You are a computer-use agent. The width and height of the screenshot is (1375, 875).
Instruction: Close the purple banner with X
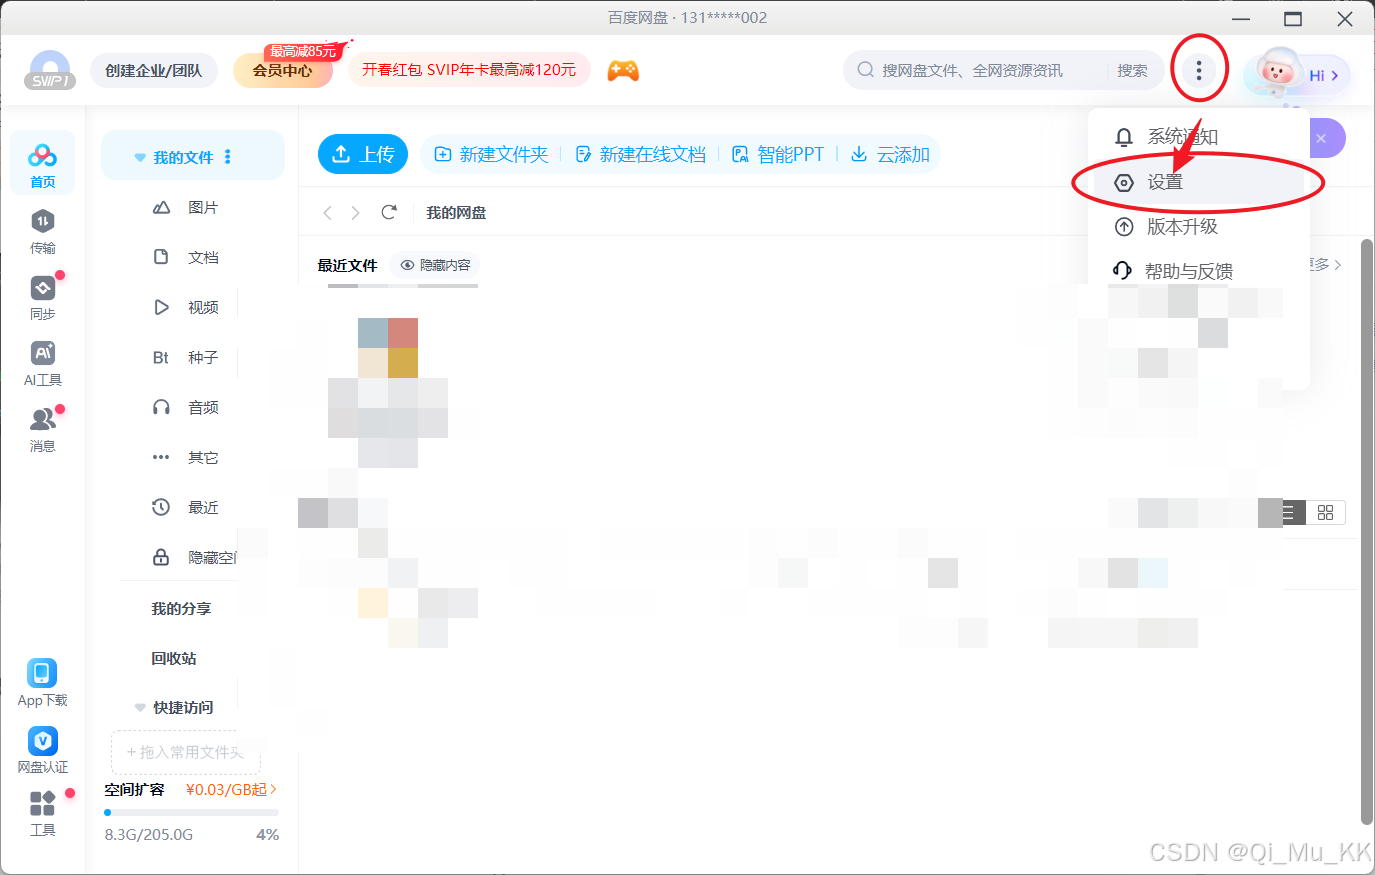point(1321,139)
